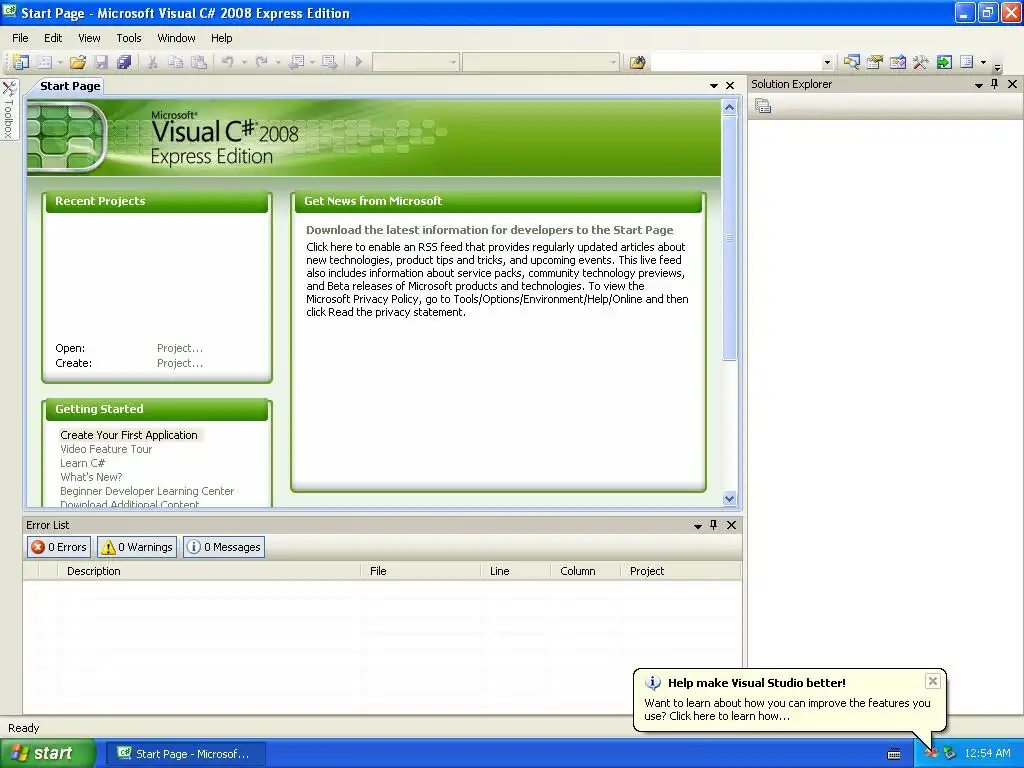Viewport: 1024px width, 768px height.
Task: Open the Object Browser toolbar icon
Action: pos(898,62)
